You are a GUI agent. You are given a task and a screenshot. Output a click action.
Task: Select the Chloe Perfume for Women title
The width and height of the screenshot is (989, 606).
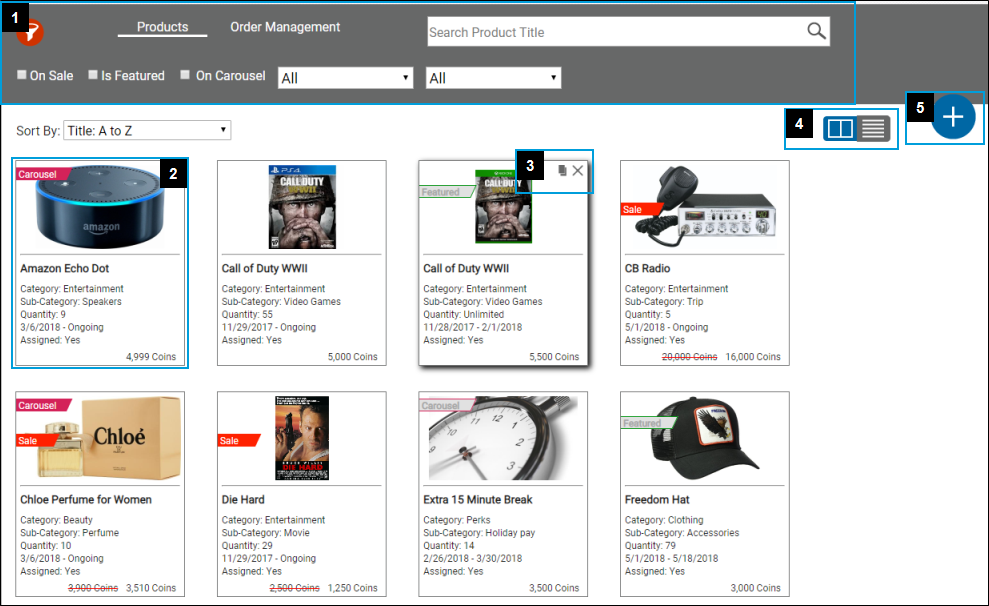click(86, 499)
